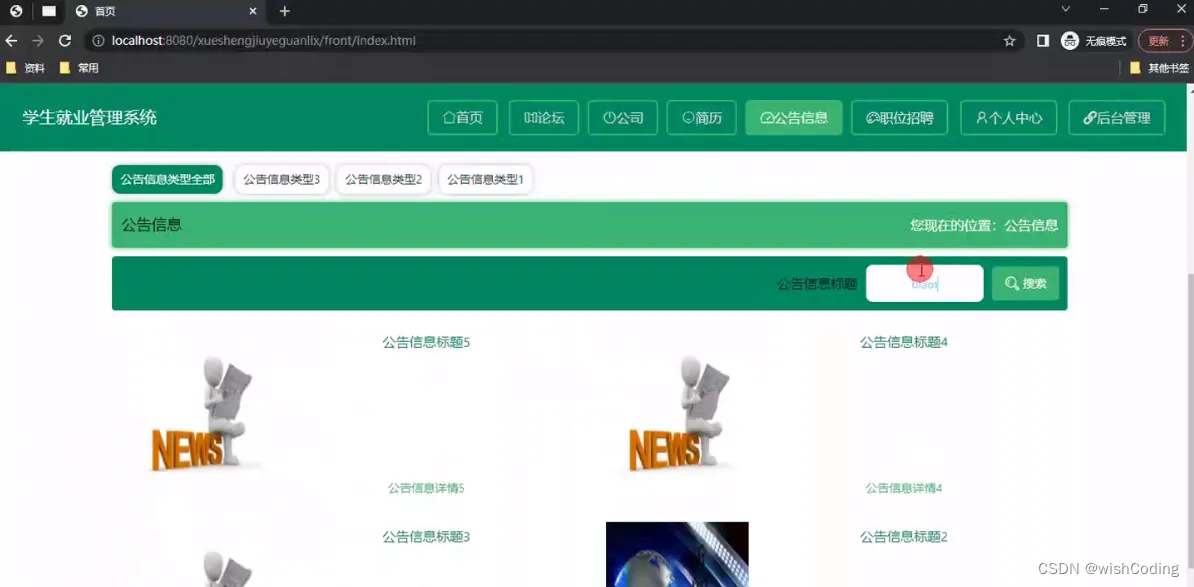
Task: Click 公告信息详情5 text
Action: (426, 488)
